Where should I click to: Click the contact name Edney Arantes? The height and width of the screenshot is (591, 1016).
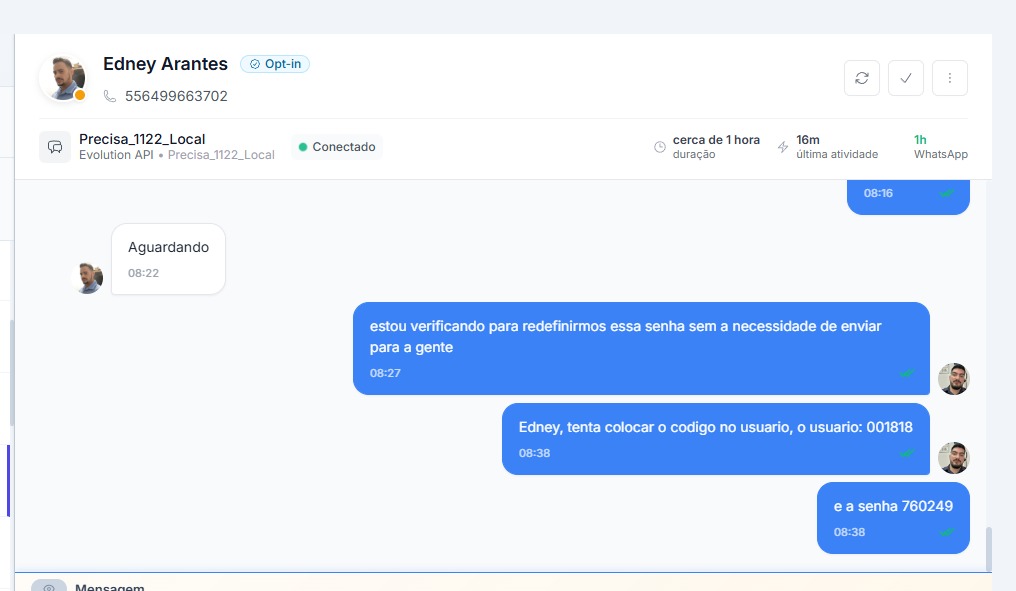pos(165,64)
